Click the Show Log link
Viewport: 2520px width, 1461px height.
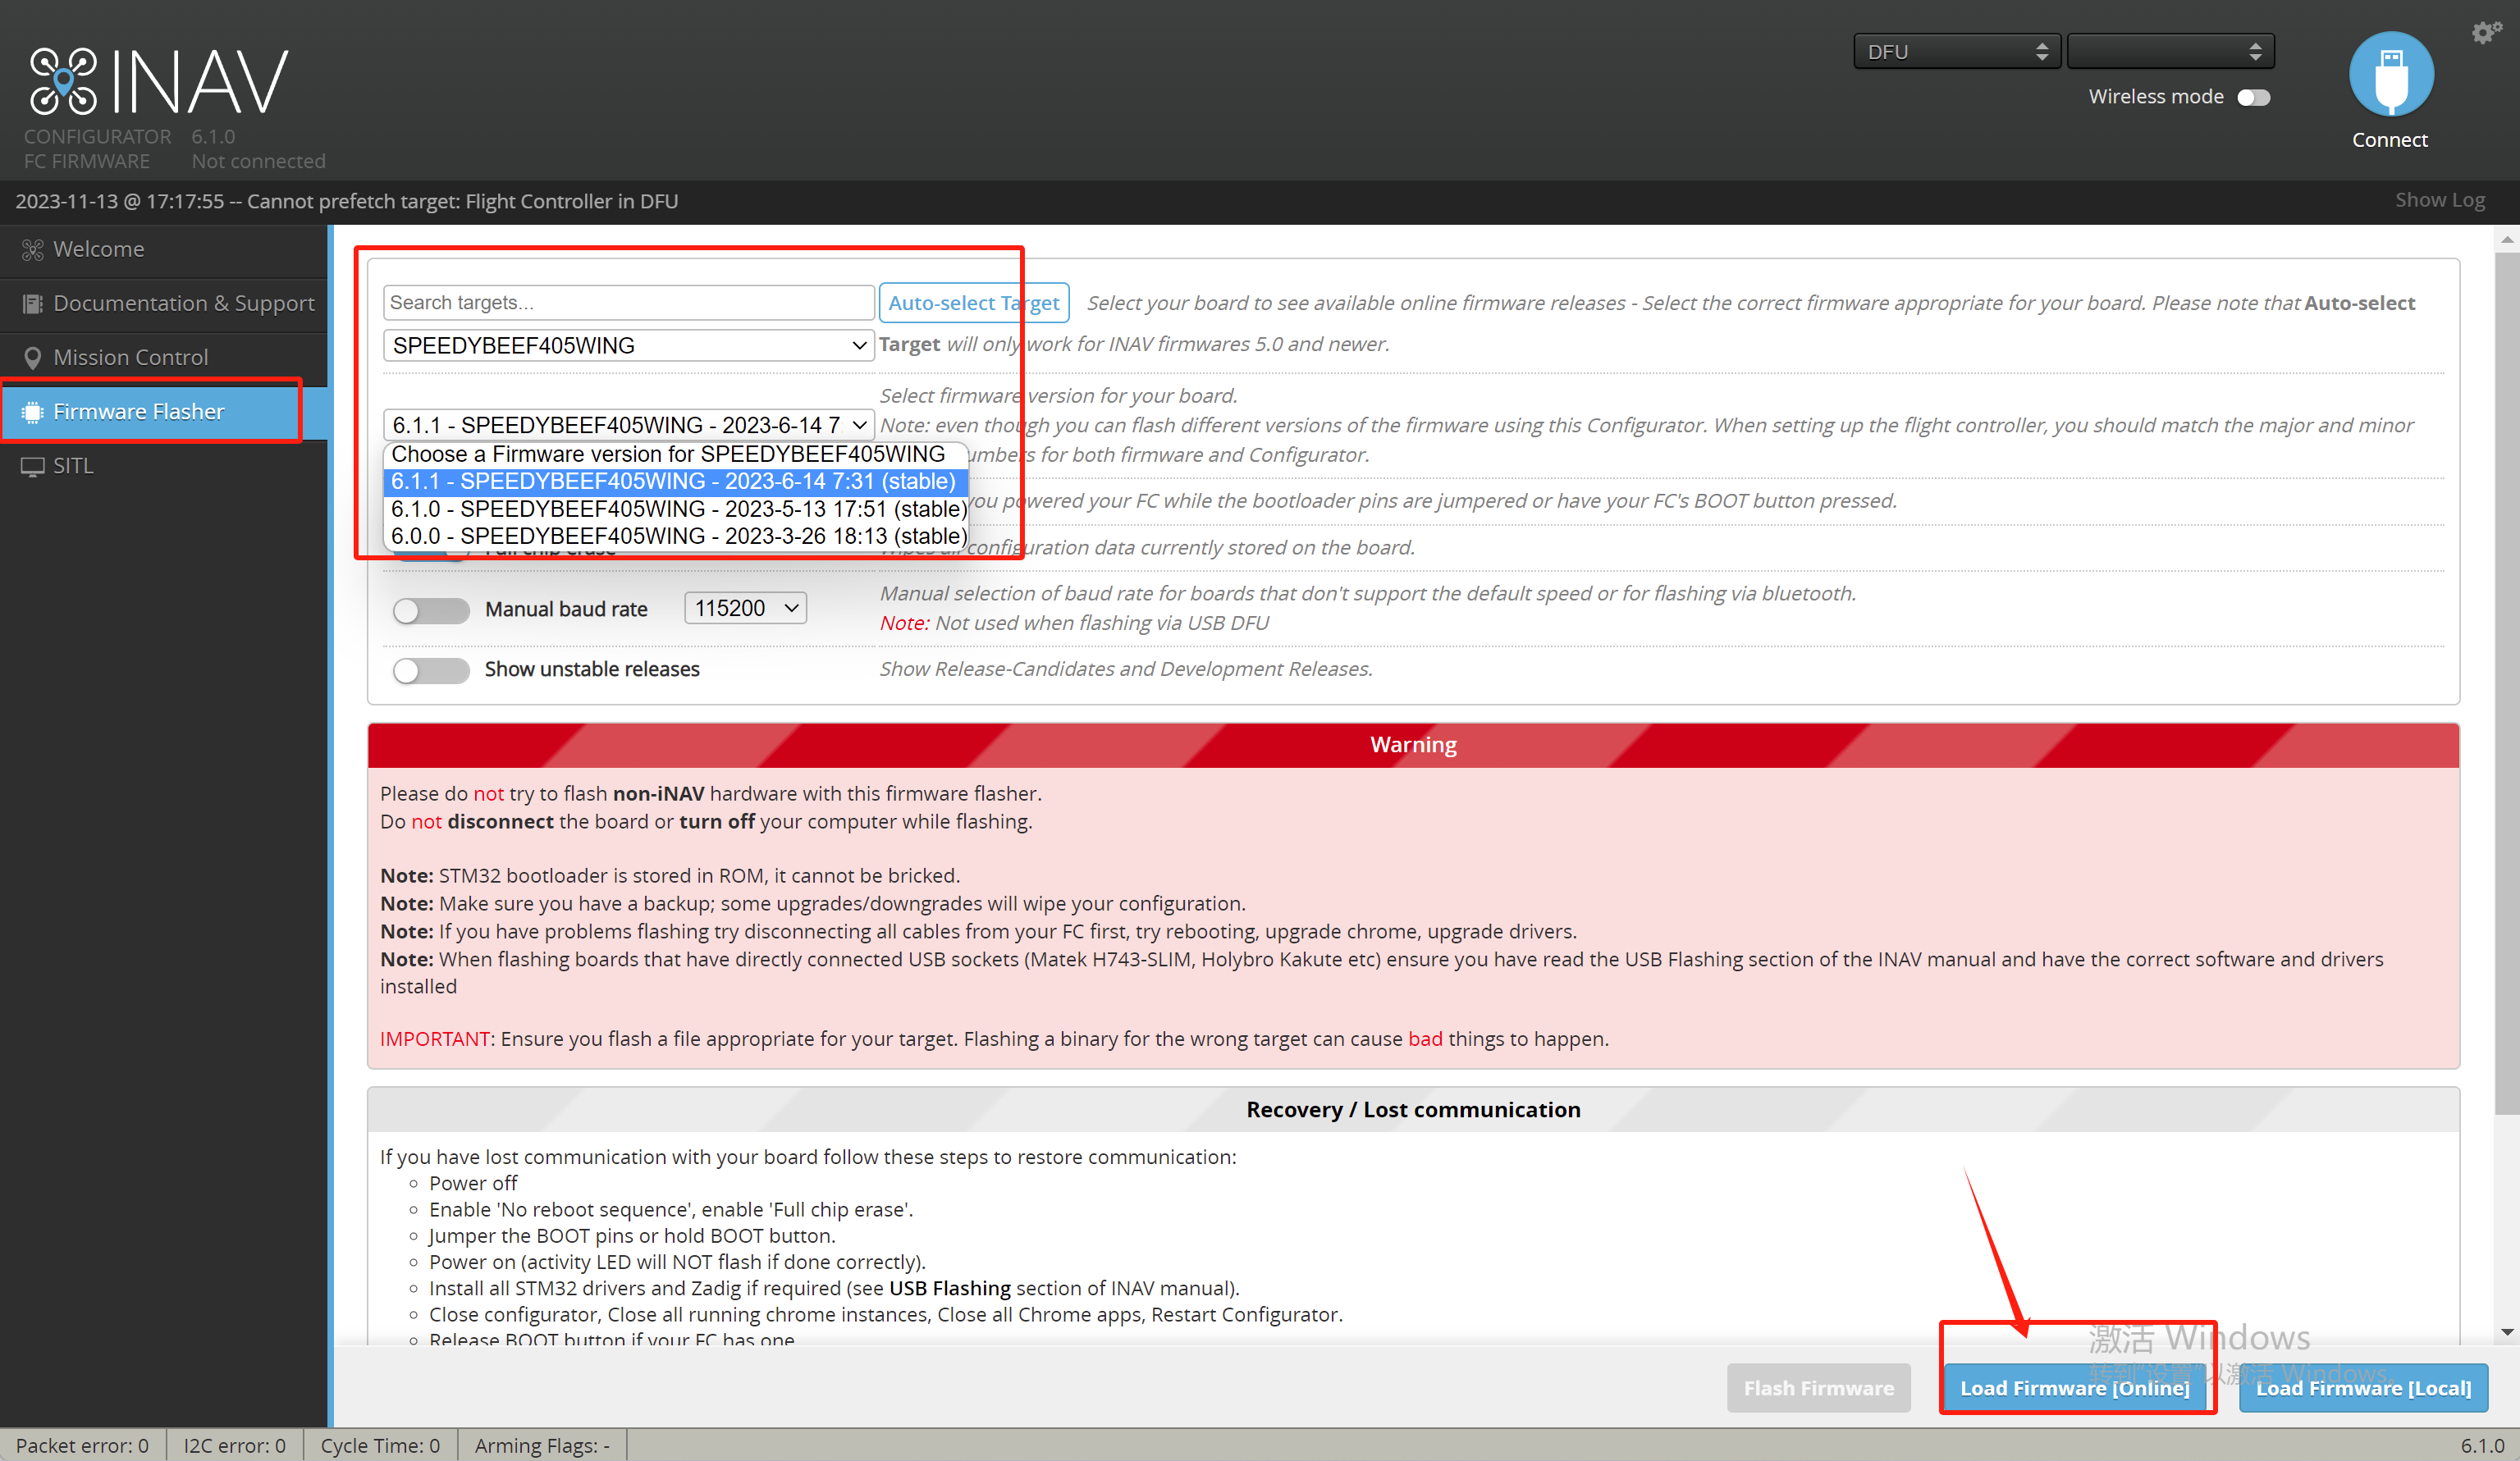pyautogui.click(x=2439, y=200)
